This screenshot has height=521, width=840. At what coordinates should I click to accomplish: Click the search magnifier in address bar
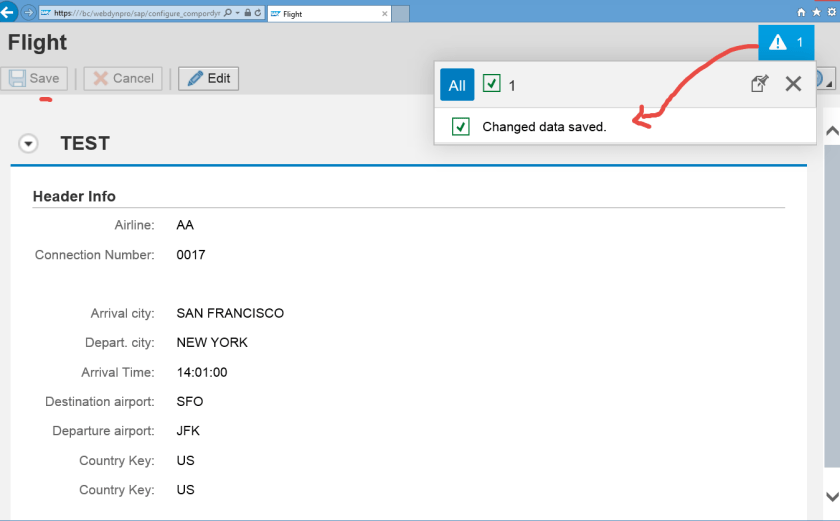click(x=228, y=13)
